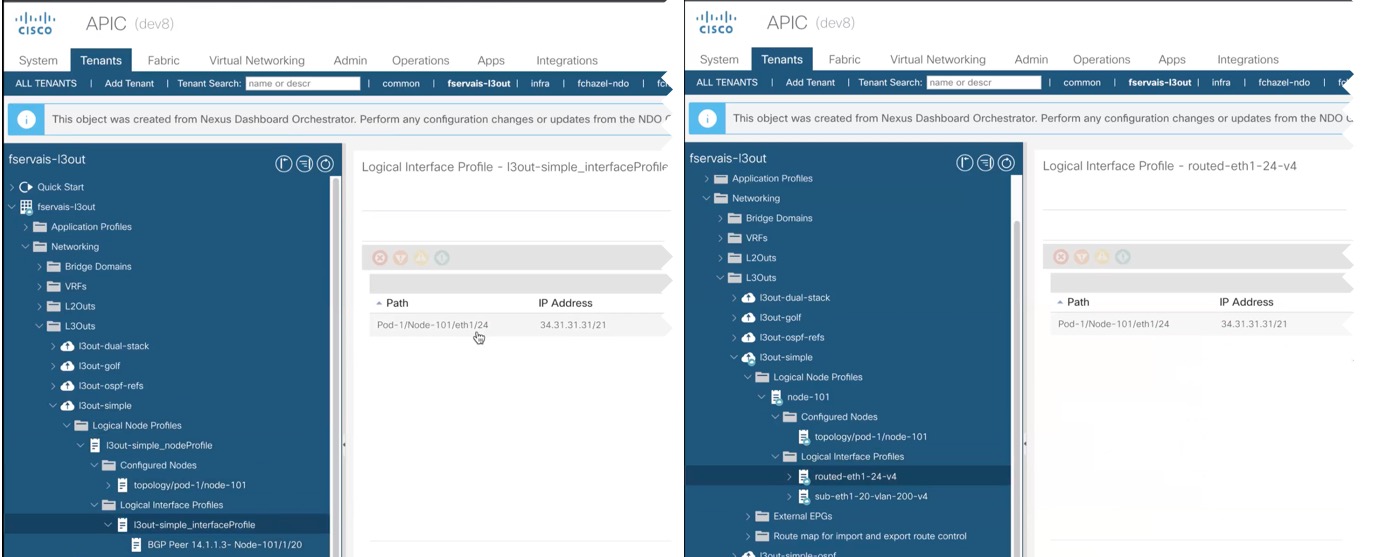The image size is (1377, 557).
Task: Focus the Tenant Search field in left window
Action: [303, 84]
